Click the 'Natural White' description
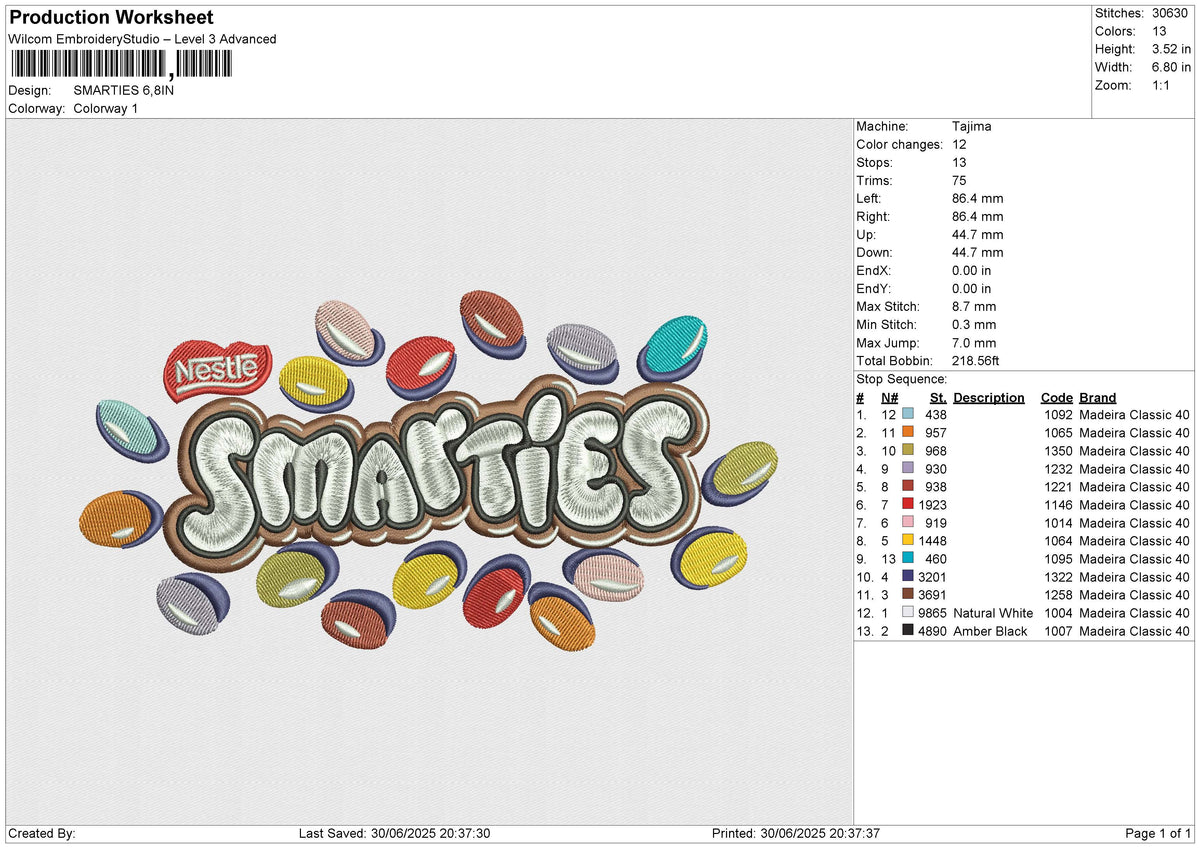Screen dimensions: 1200x848 click(x=993, y=613)
